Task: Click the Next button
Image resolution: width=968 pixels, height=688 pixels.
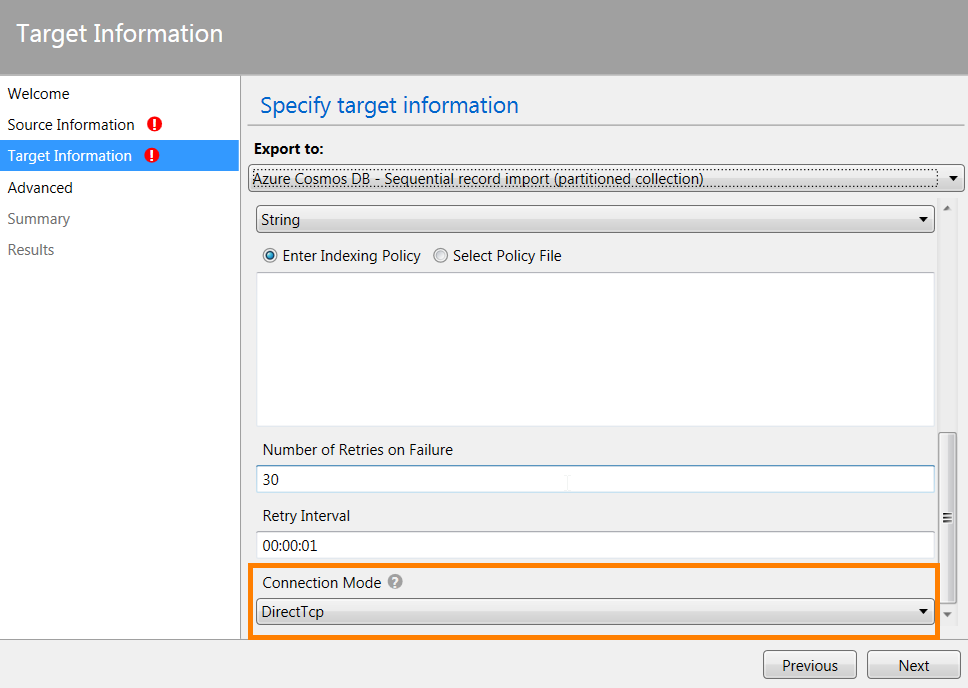Action: pyautogui.click(x=913, y=665)
